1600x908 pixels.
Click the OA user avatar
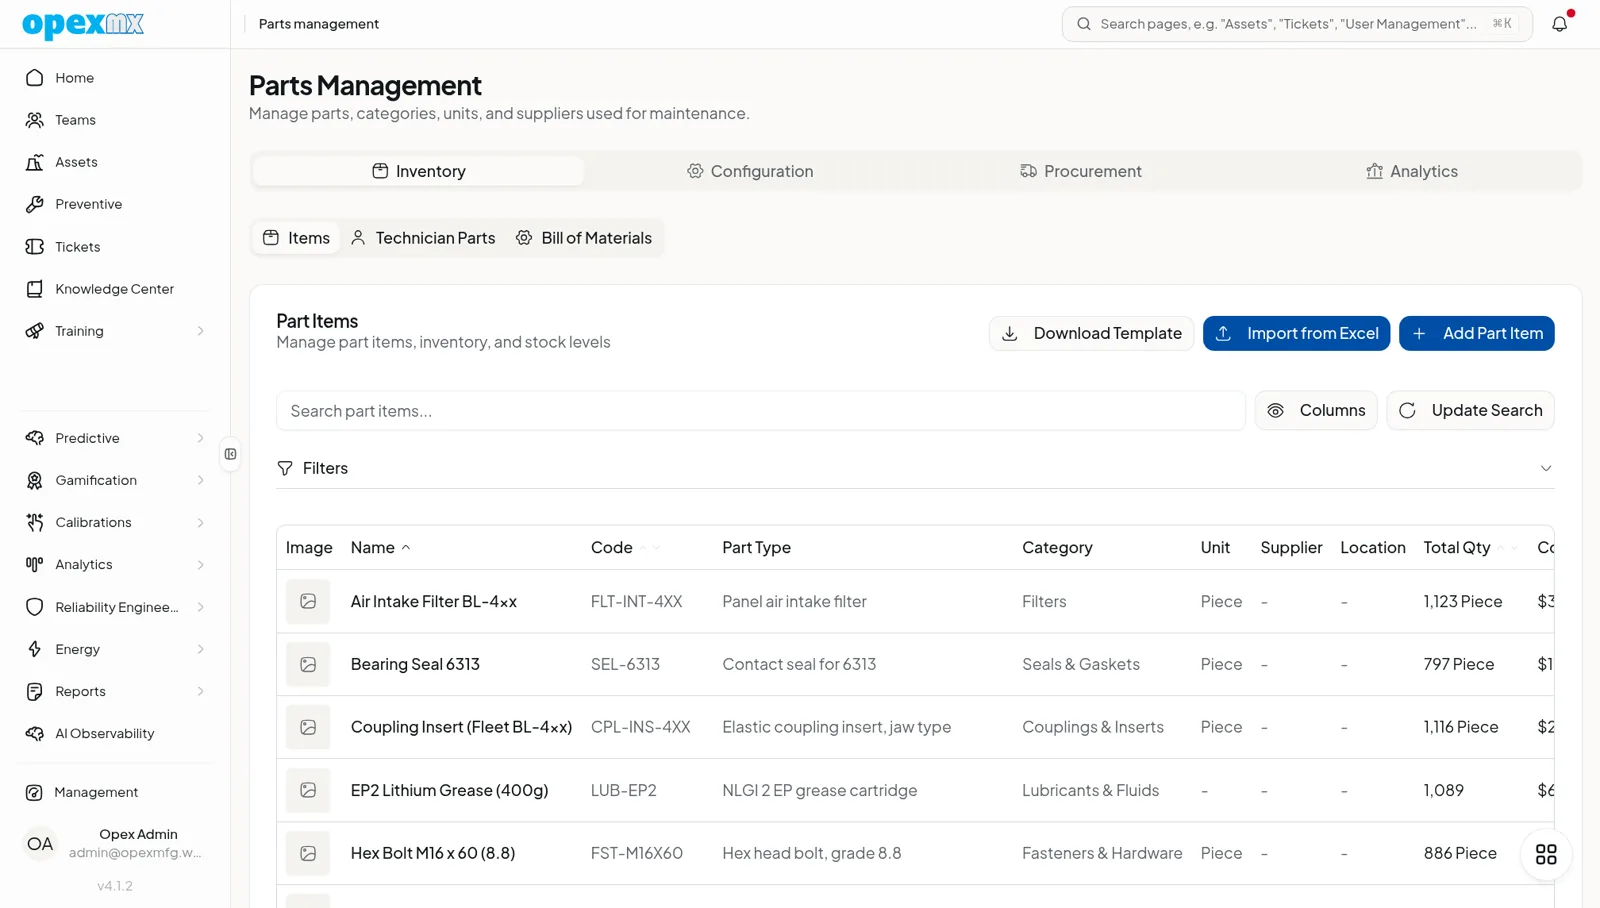point(40,843)
